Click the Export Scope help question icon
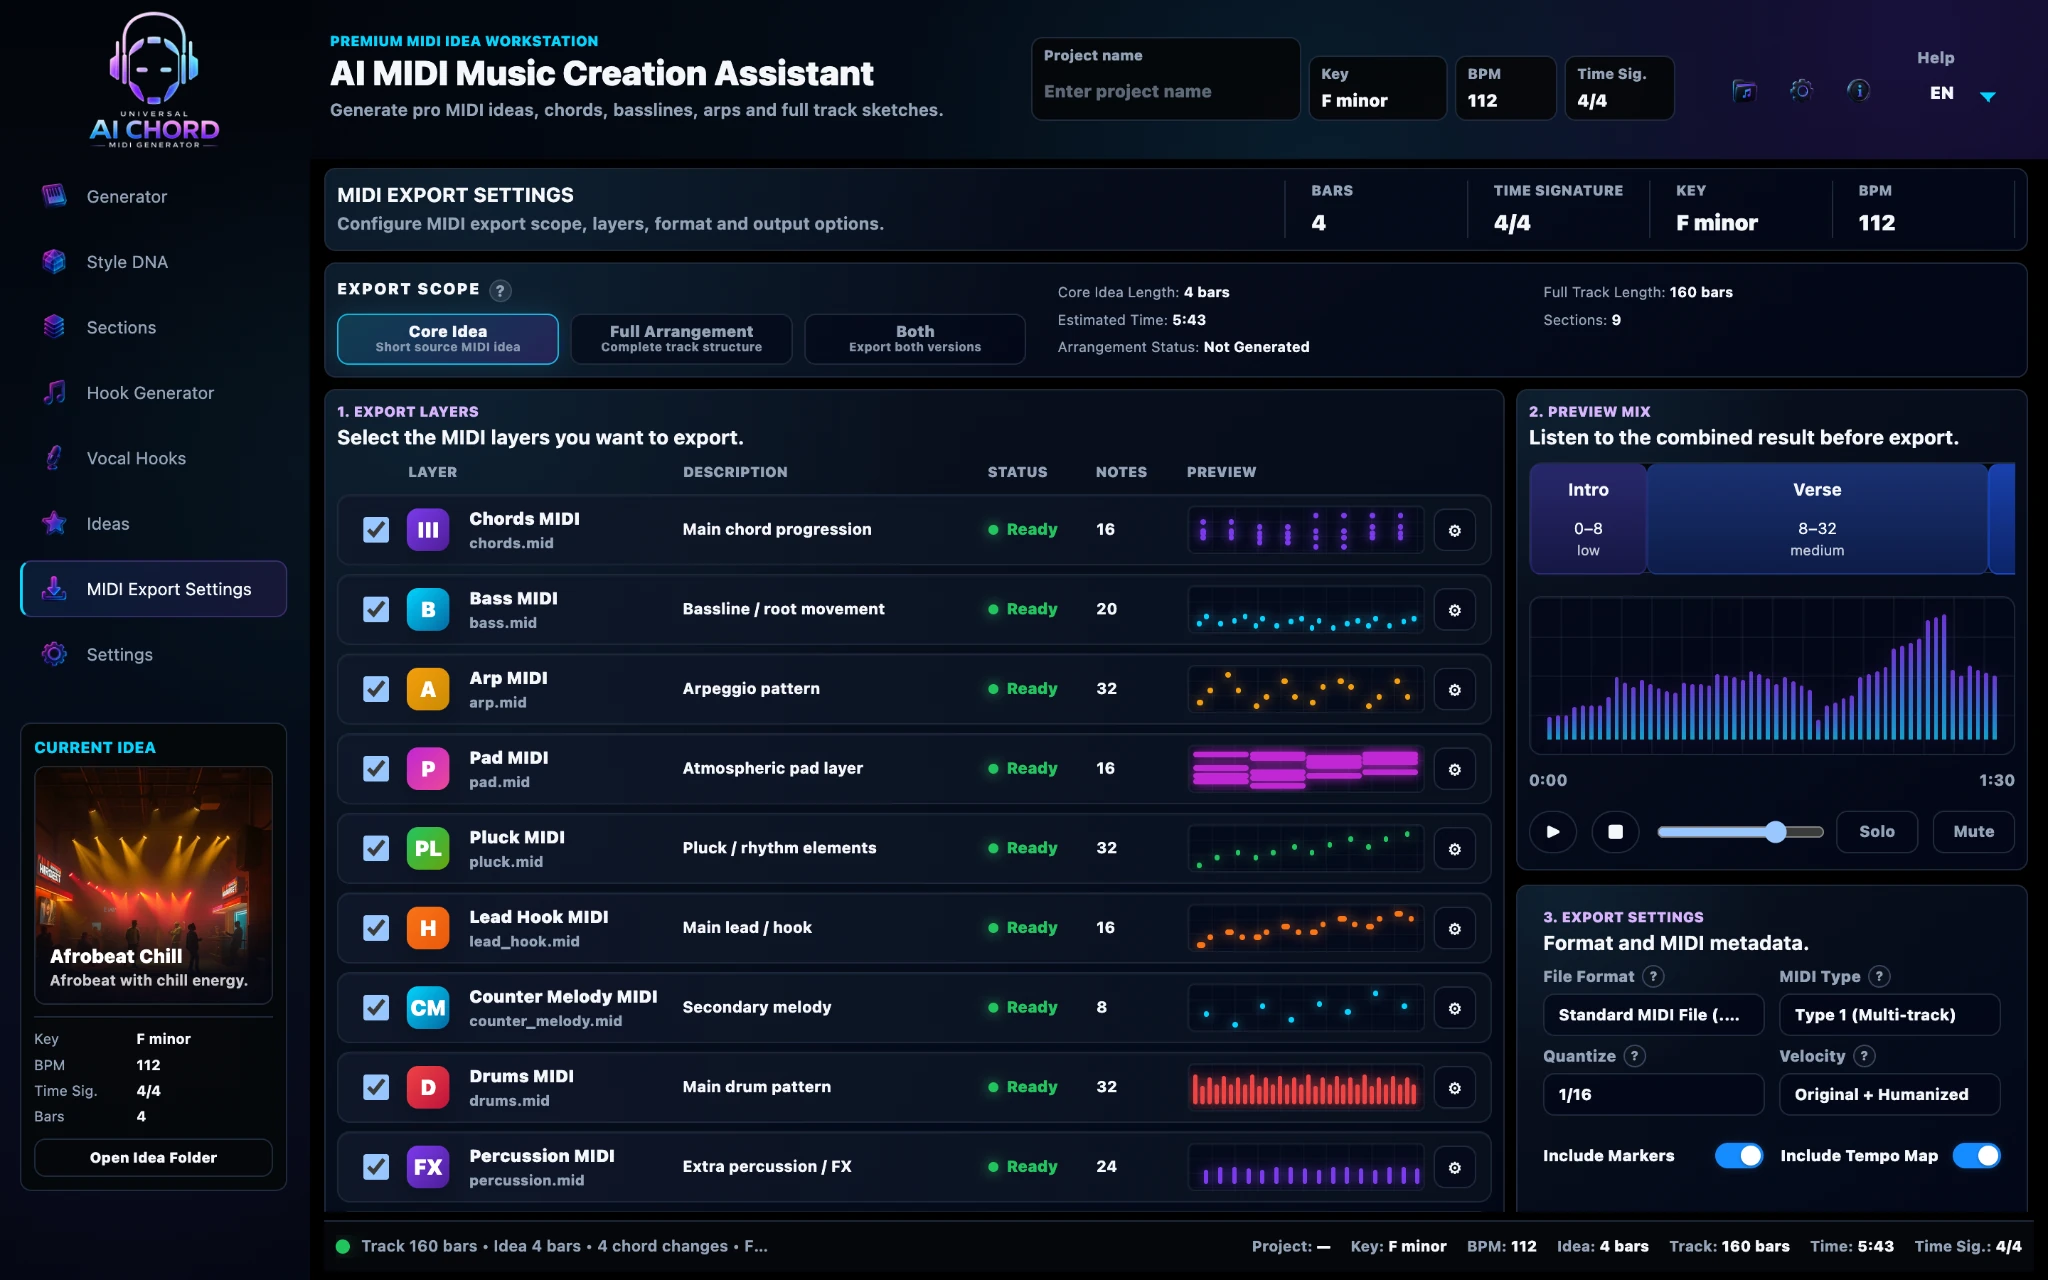The height and width of the screenshot is (1280, 2048). (500, 290)
